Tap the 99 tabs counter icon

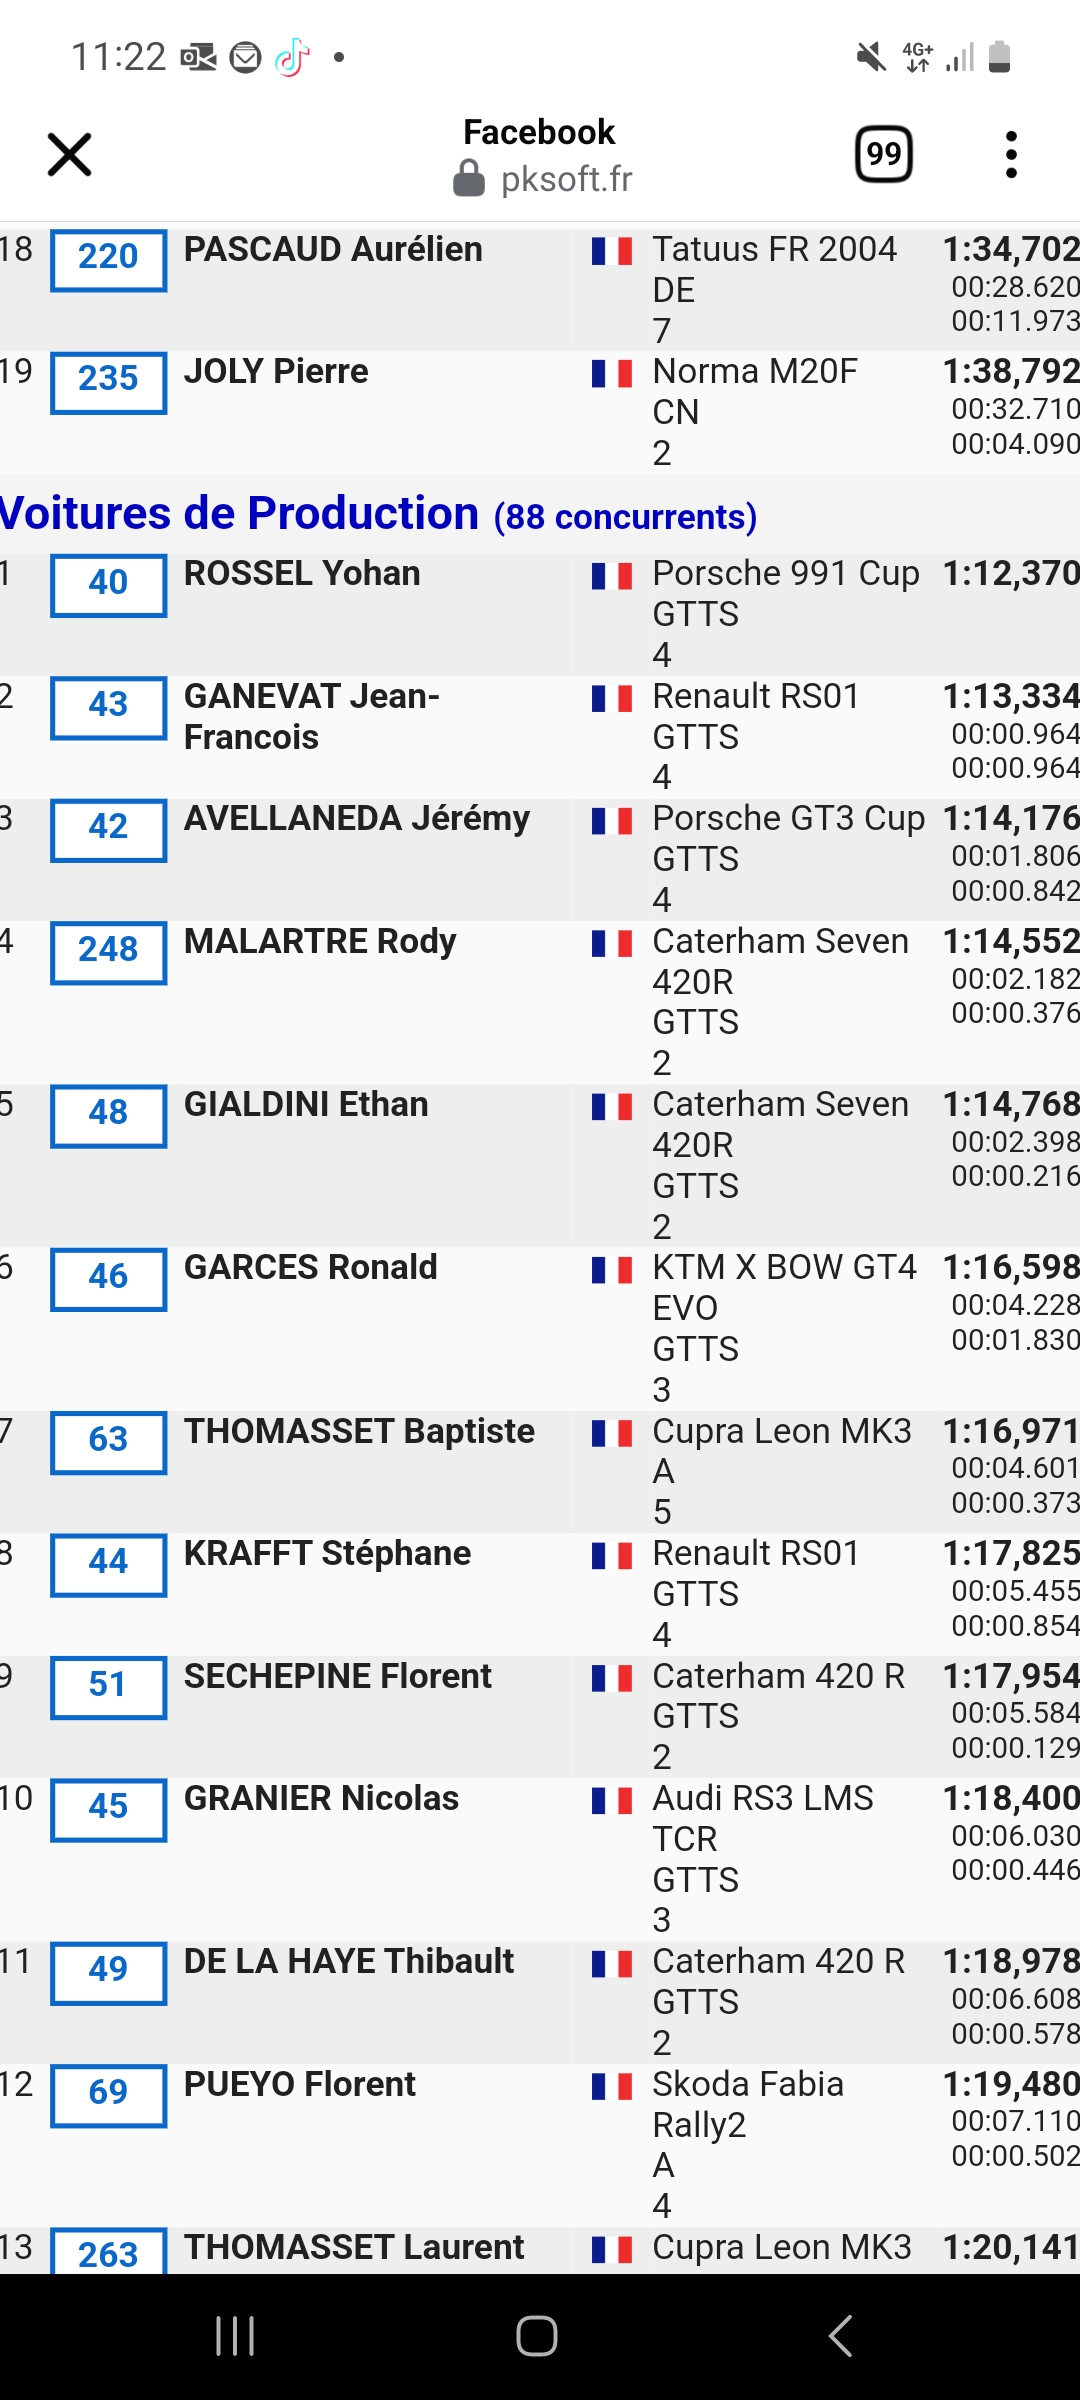[x=884, y=154]
